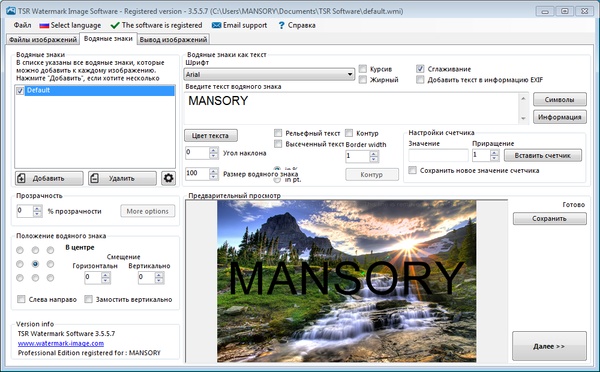Screen dimensions: 600x372
Task: Select the top-center watermark position radio
Action: (35, 250)
